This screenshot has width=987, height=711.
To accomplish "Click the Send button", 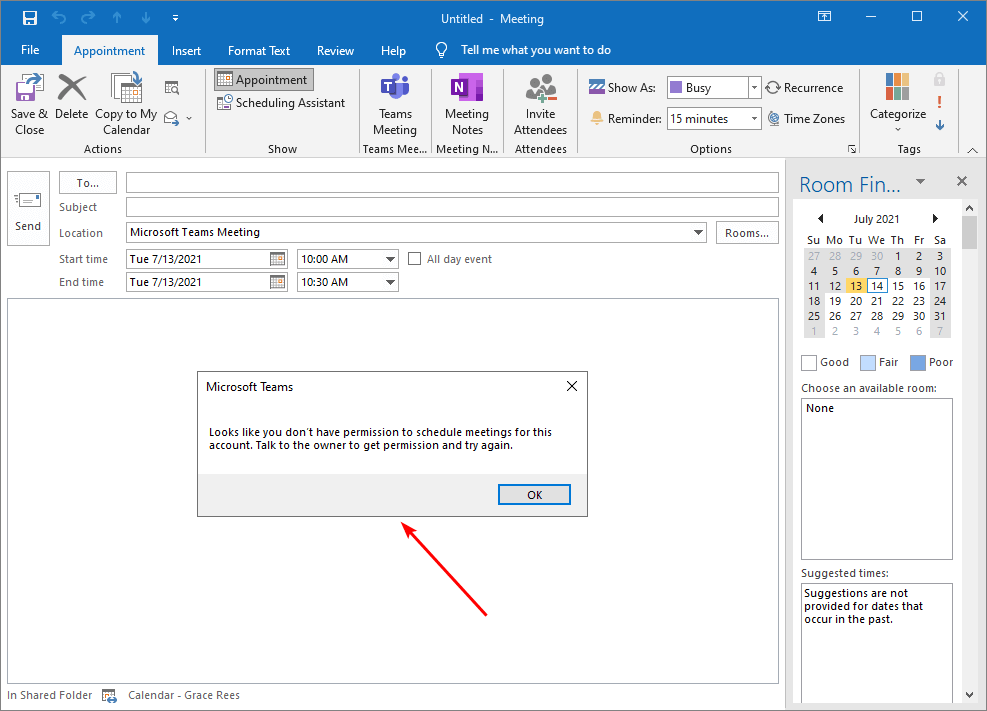I will coord(28,209).
